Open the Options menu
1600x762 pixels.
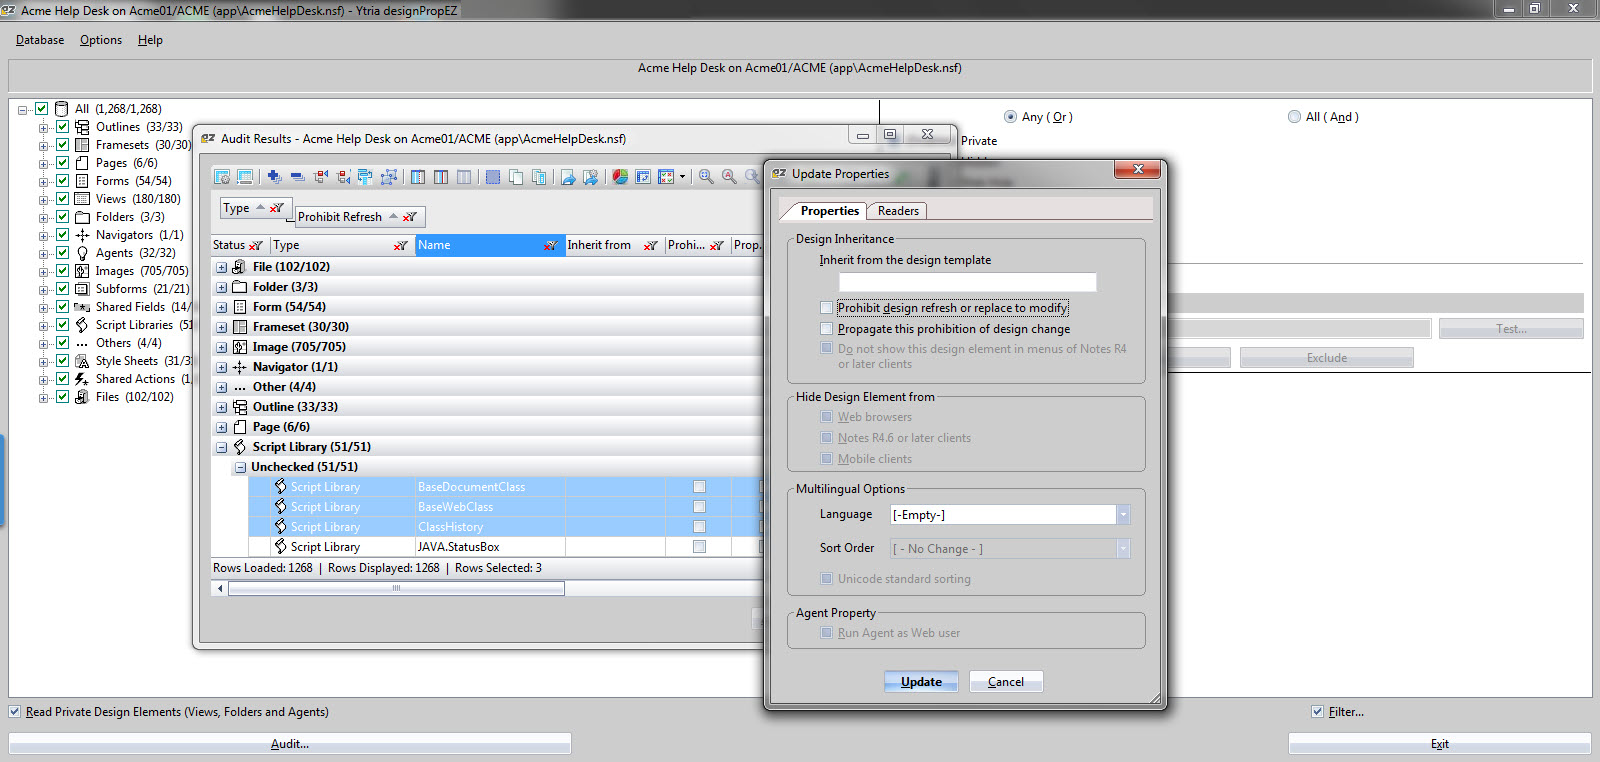pos(101,40)
